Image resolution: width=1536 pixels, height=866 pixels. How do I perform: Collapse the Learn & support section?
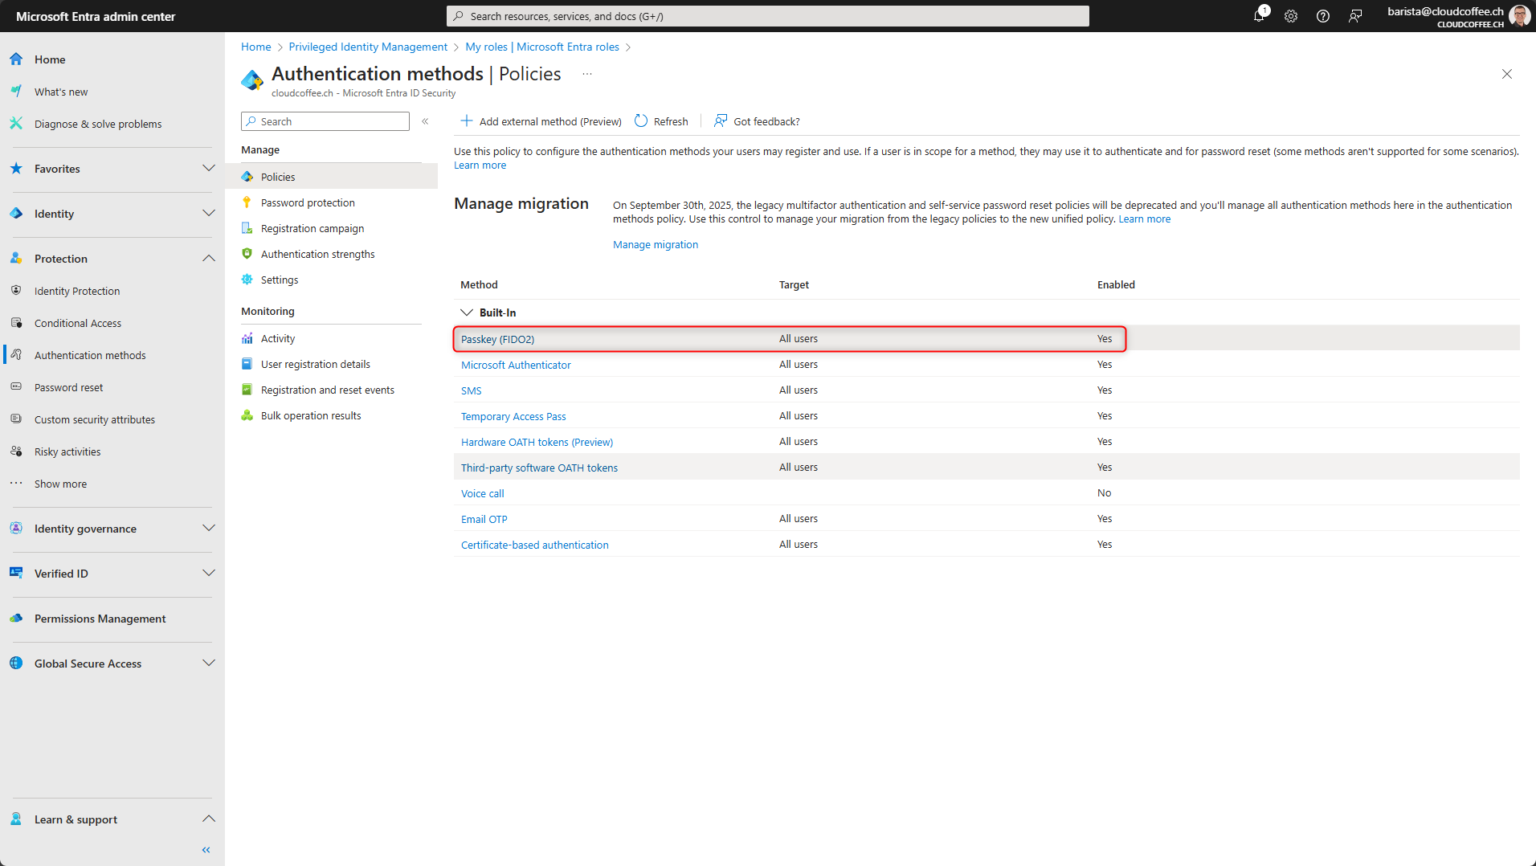[208, 819]
